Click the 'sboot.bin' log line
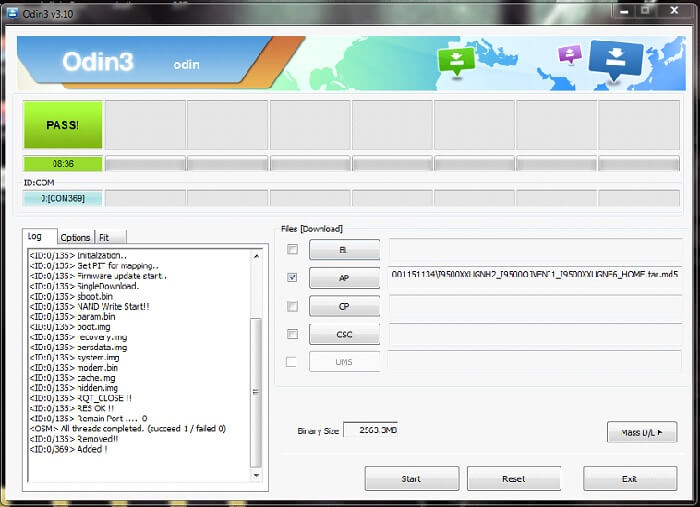 (x=71, y=296)
